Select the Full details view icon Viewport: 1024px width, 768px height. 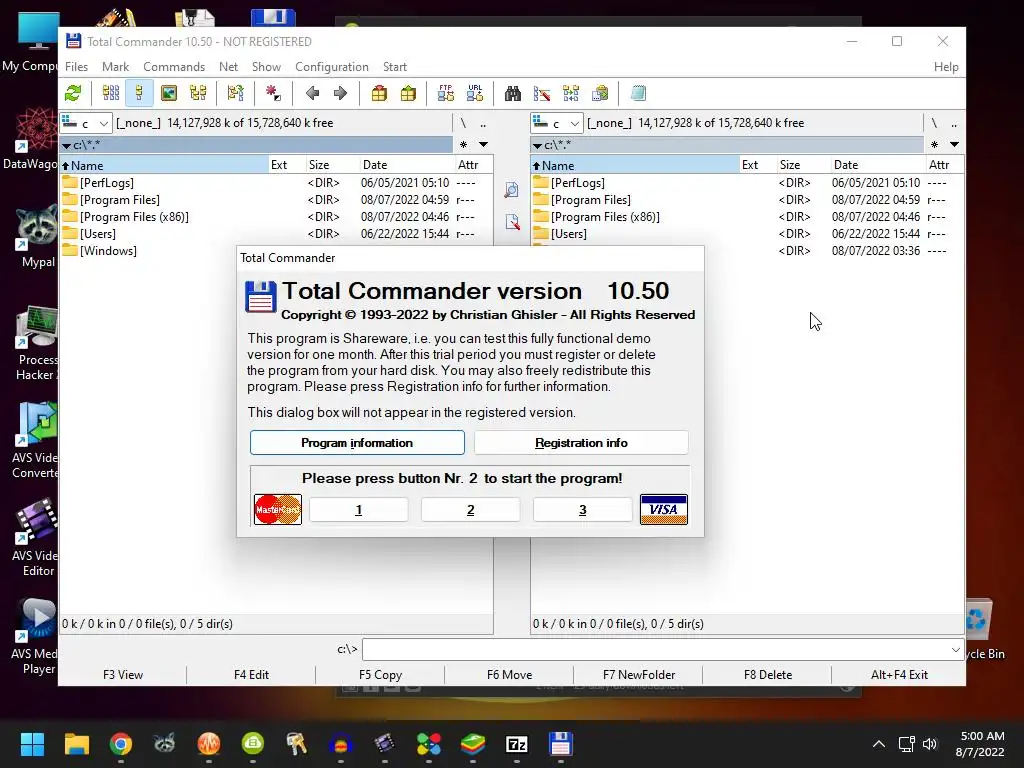click(x=140, y=93)
